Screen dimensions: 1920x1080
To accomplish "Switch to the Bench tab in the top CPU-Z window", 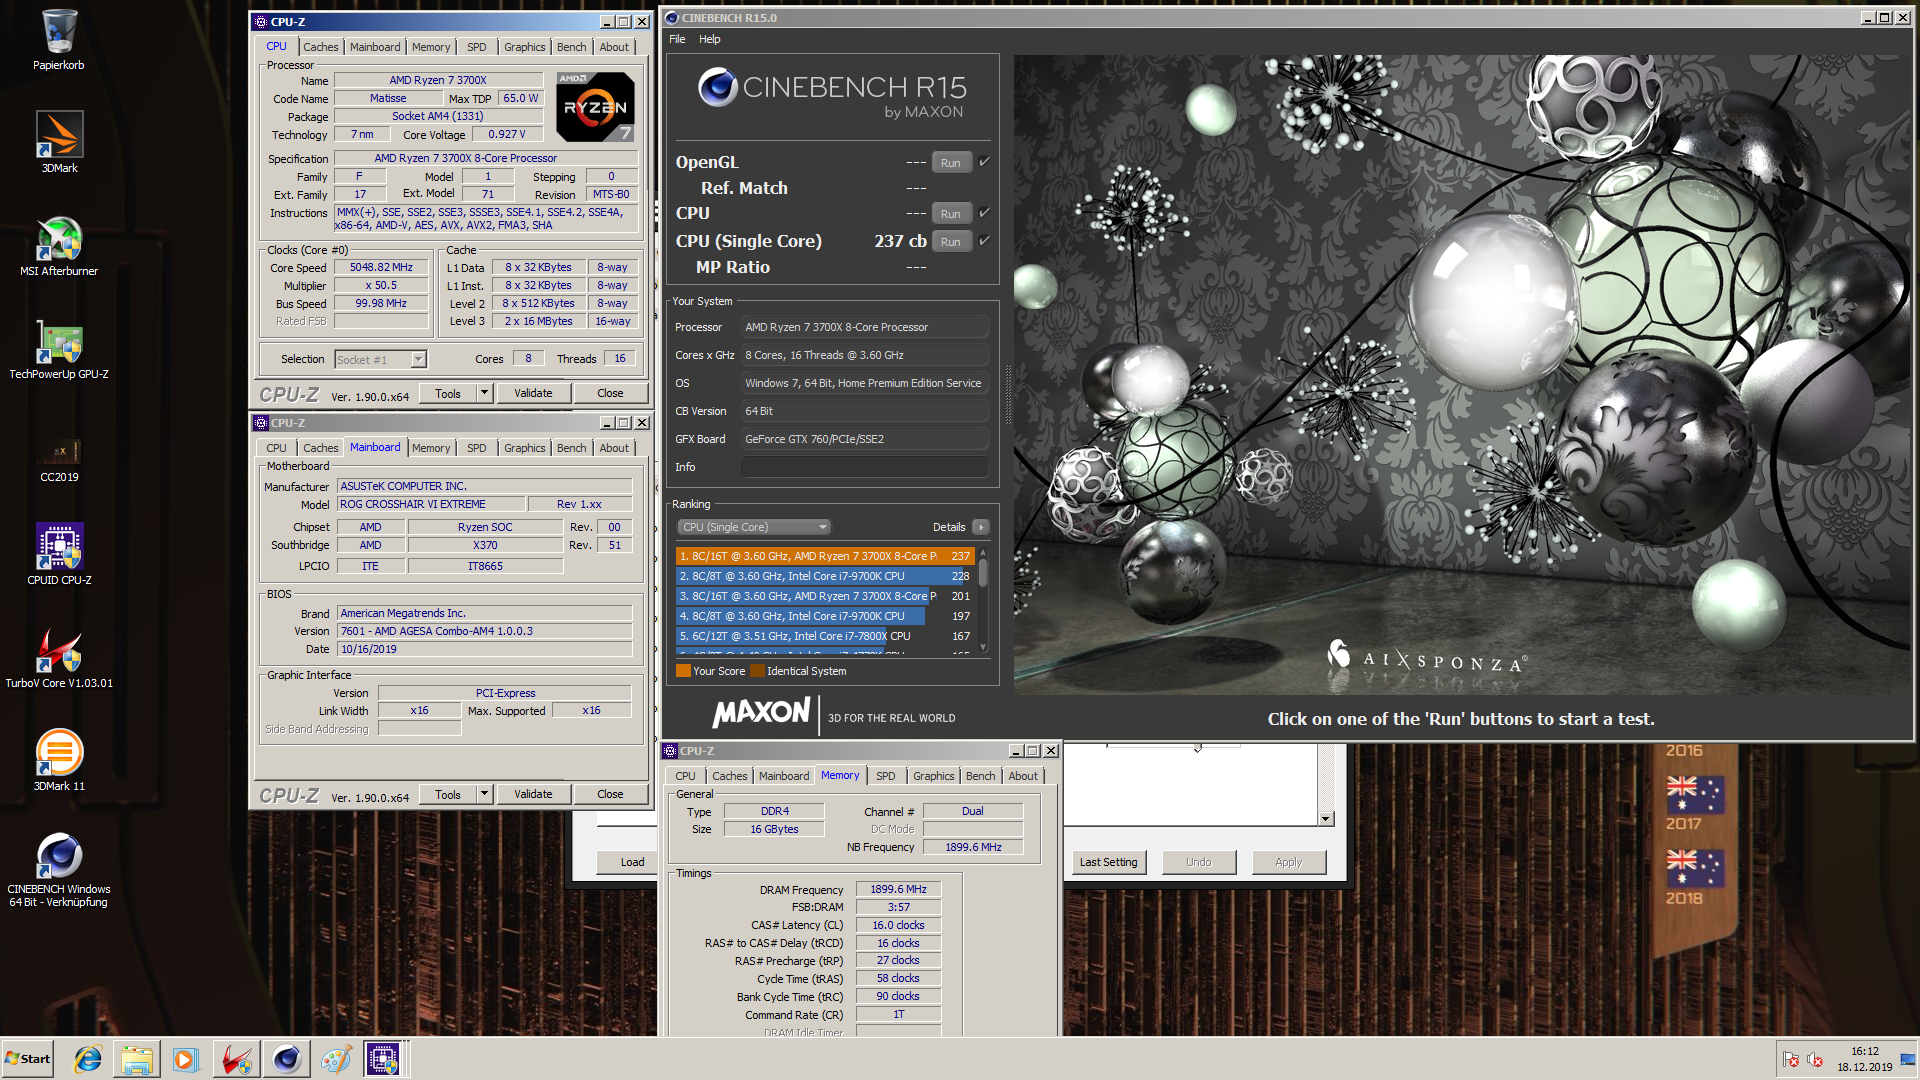I will (571, 47).
